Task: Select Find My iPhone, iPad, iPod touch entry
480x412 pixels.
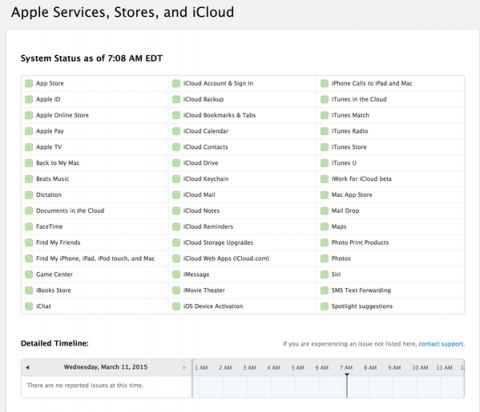Action: click(x=95, y=258)
